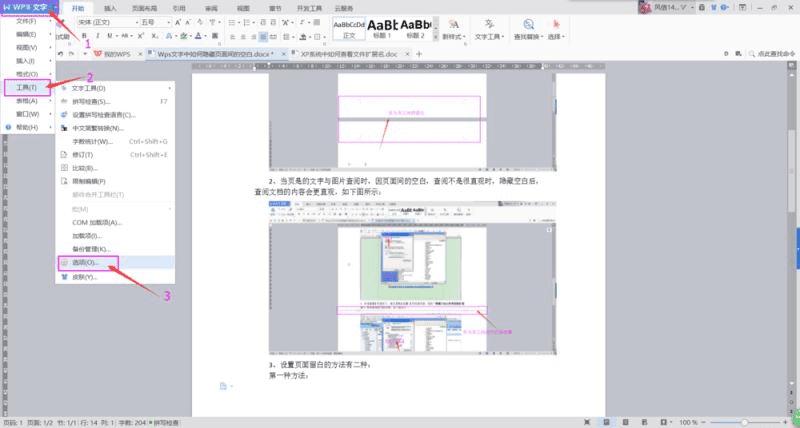Open the Select dropdown arrow
Image resolution: width=800 pixels, height=428 pixels.
[563, 37]
